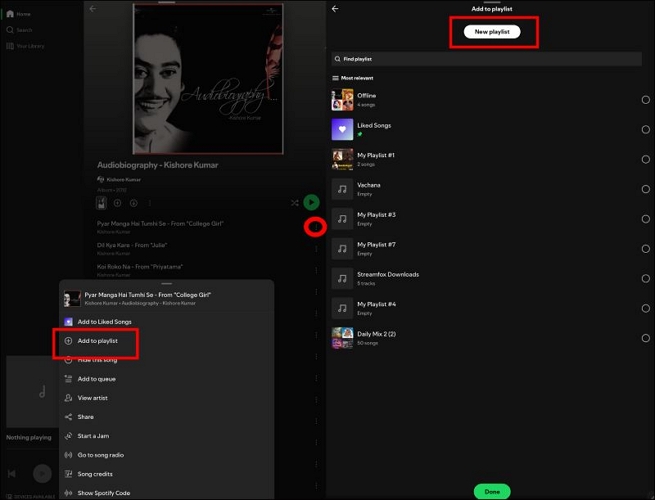The height and width of the screenshot is (500, 655).
Task: Click the Add to Liked Songs heart icon
Action: point(68,322)
